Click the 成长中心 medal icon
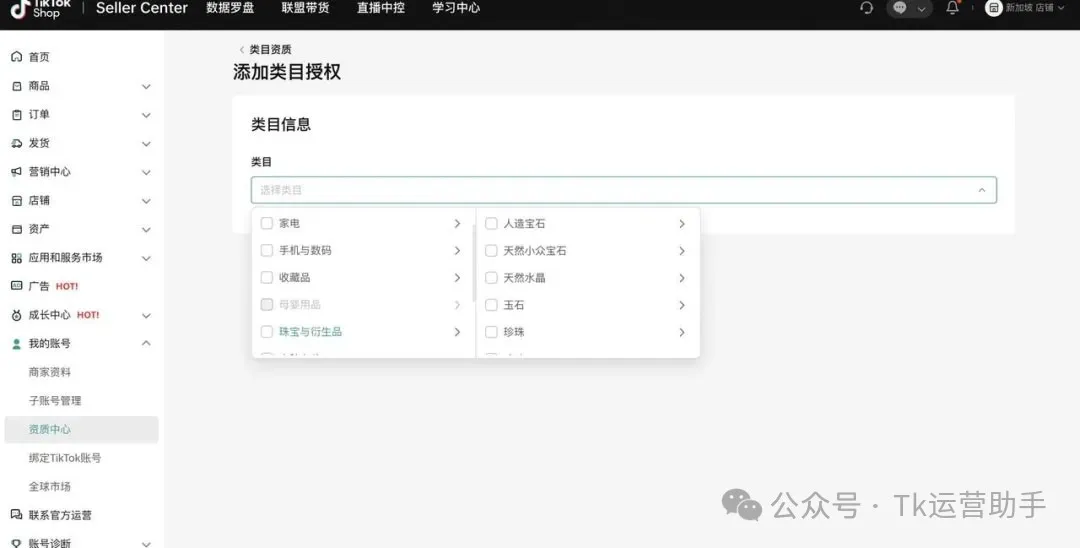The image size is (1080, 548). [16, 315]
